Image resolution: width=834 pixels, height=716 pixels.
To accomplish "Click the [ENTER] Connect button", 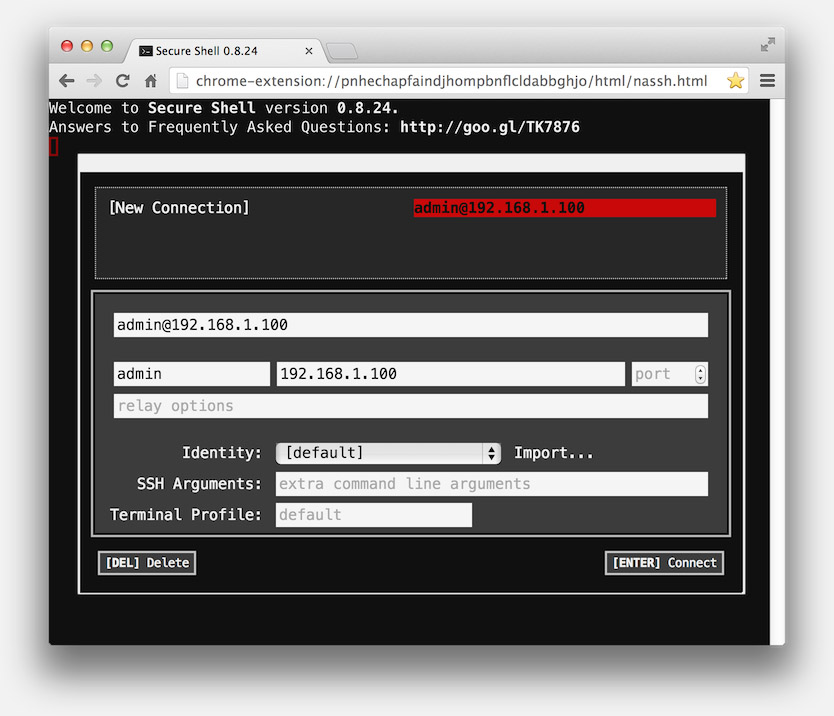I will pyautogui.click(x=664, y=563).
